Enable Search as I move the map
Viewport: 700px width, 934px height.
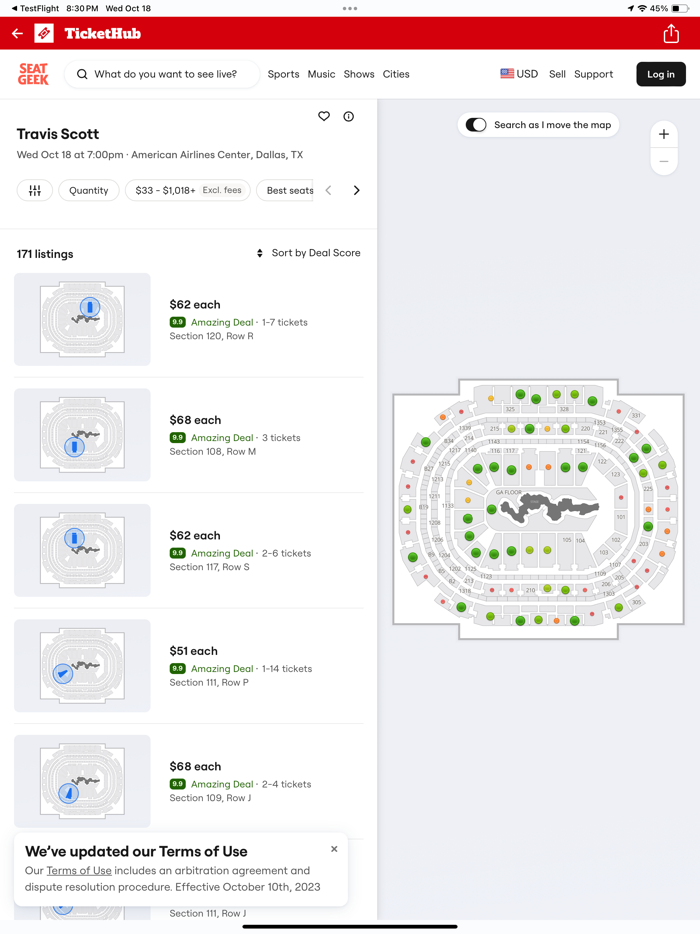475,124
